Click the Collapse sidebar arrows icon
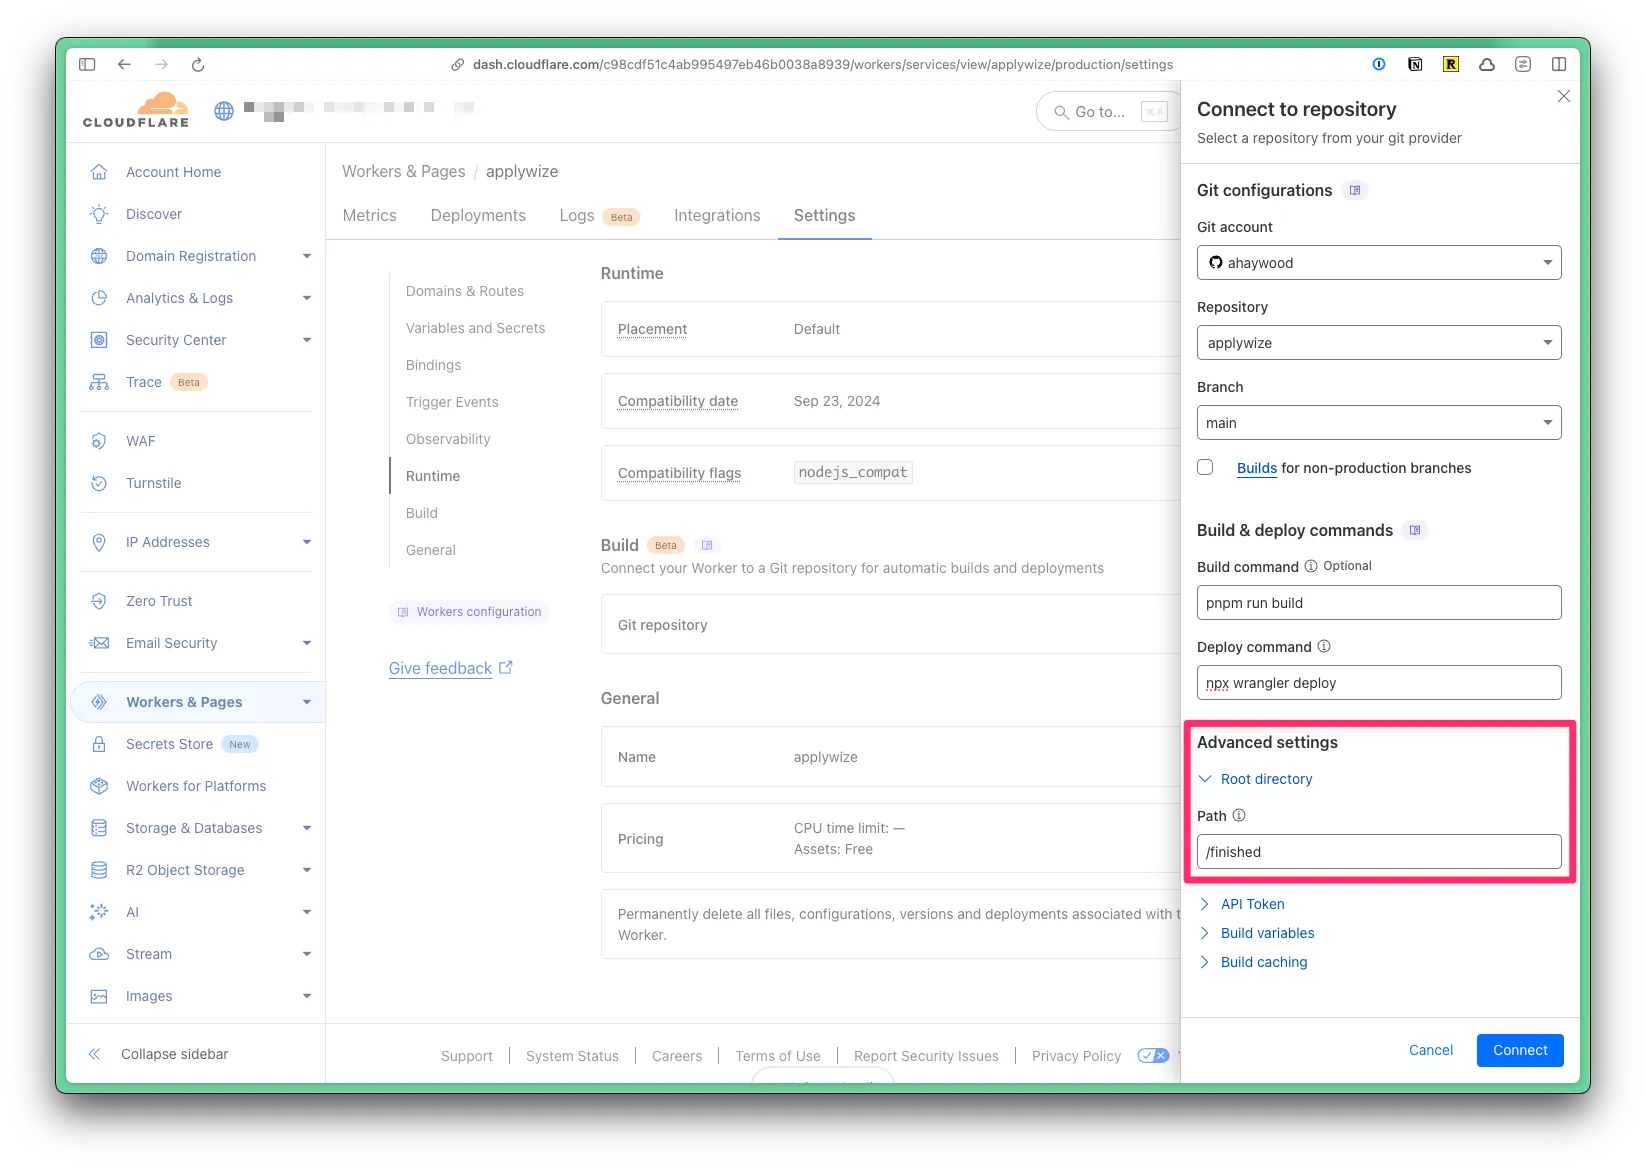 (x=95, y=1054)
